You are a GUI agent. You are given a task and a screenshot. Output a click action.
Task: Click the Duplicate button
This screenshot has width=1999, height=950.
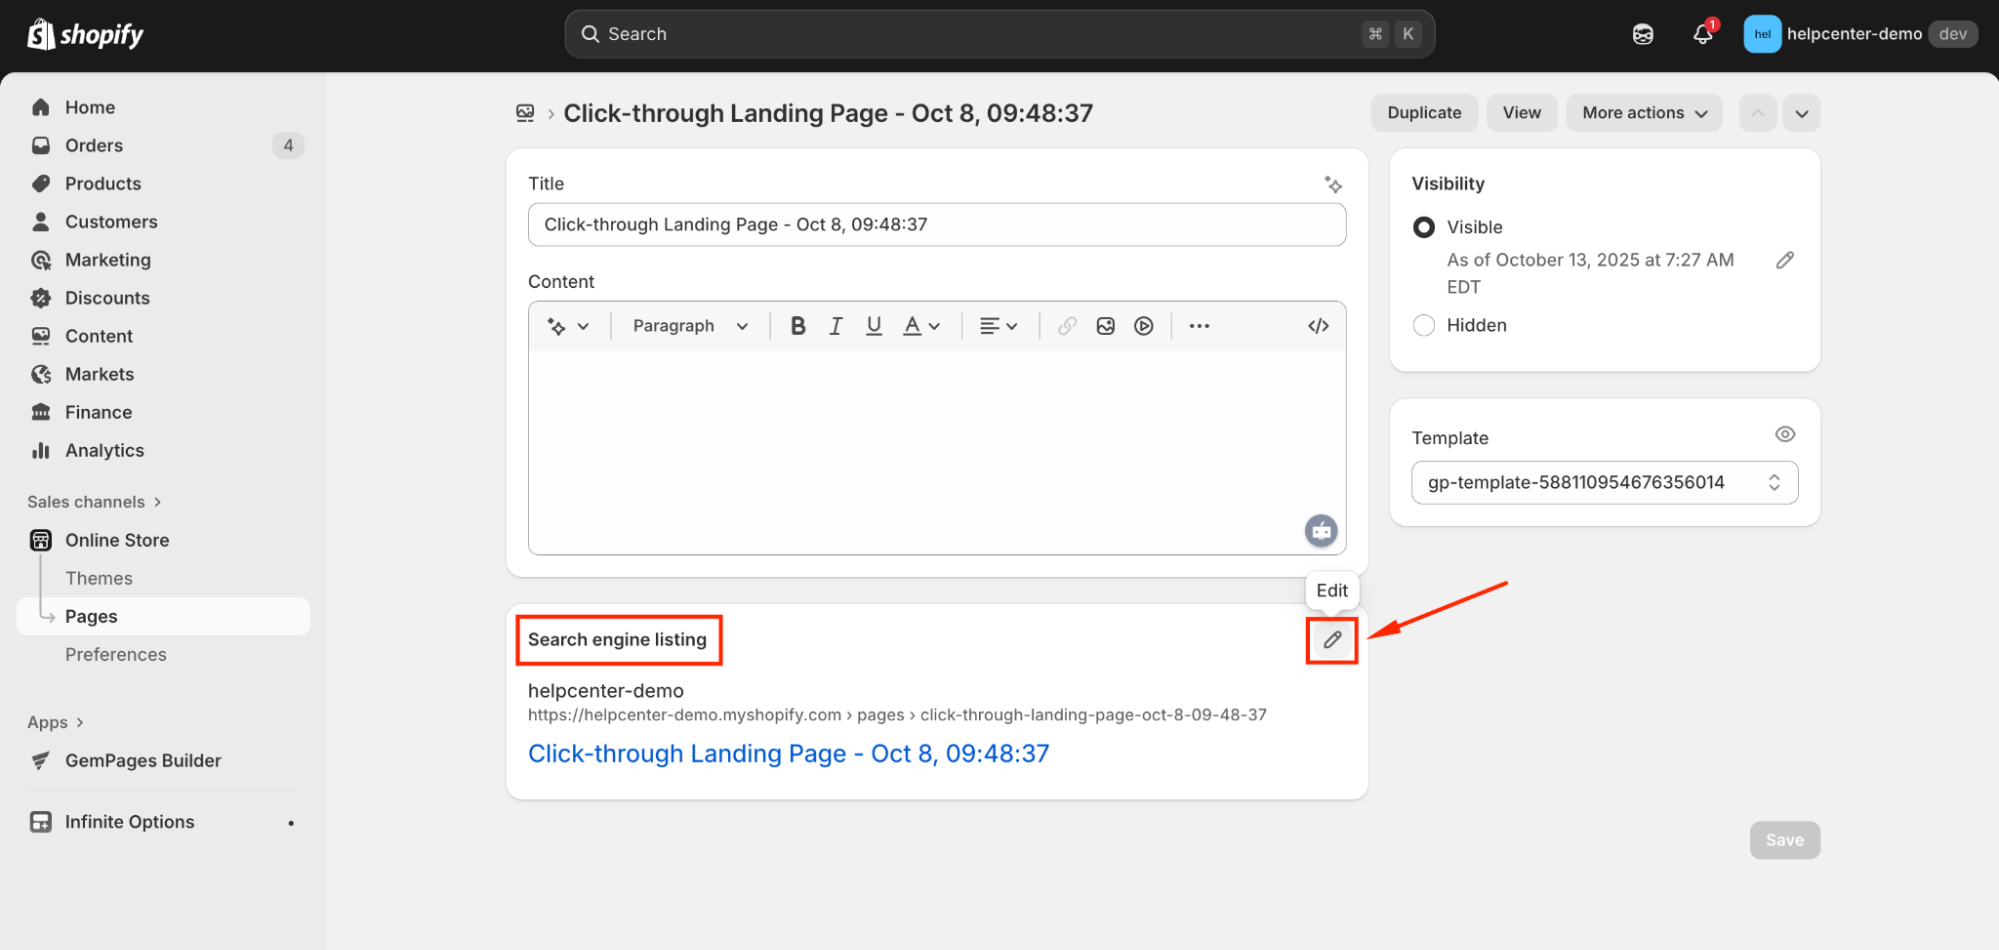[1423, 113]
